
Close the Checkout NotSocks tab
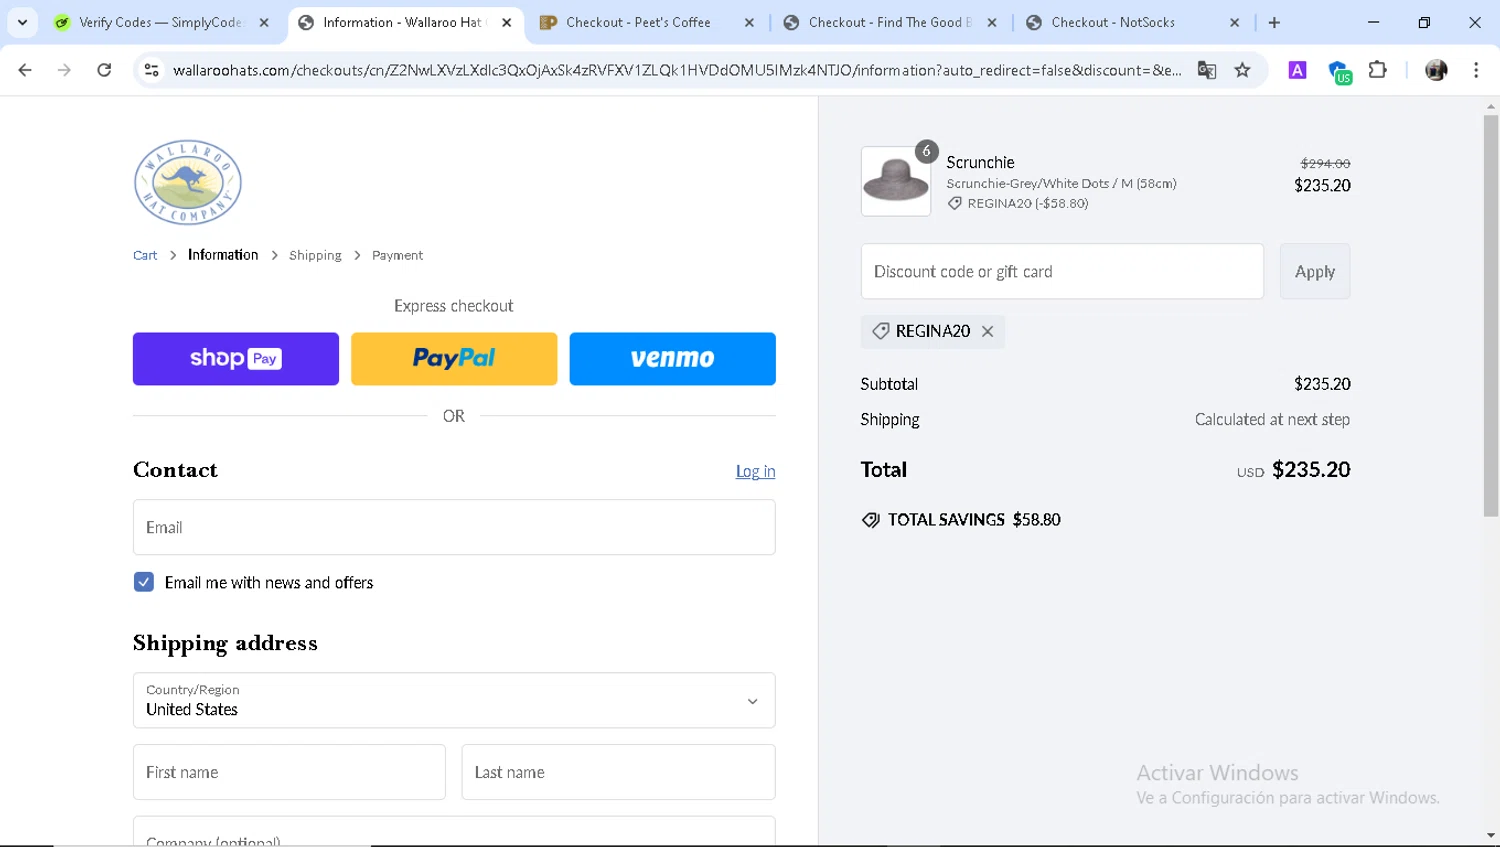point(1235,22)
